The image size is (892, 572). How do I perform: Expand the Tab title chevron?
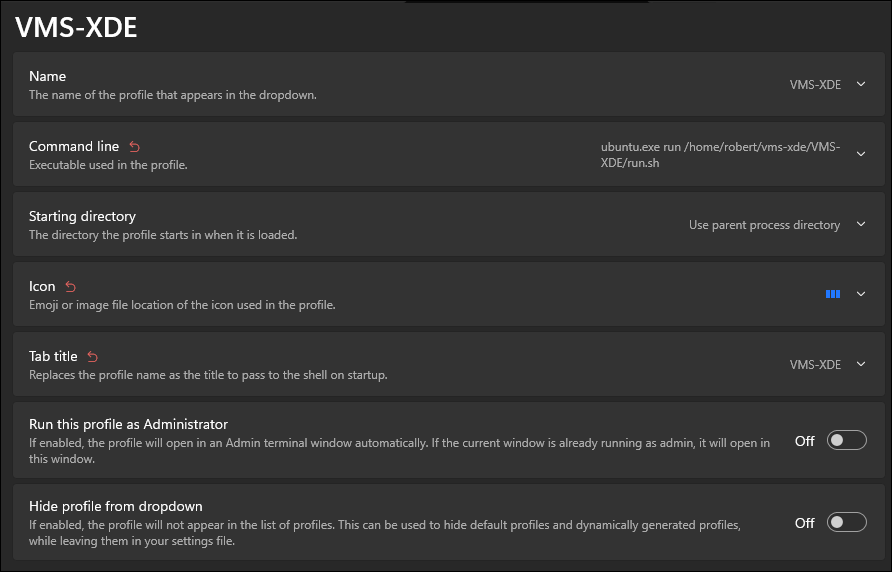click(x=861, y=364)
